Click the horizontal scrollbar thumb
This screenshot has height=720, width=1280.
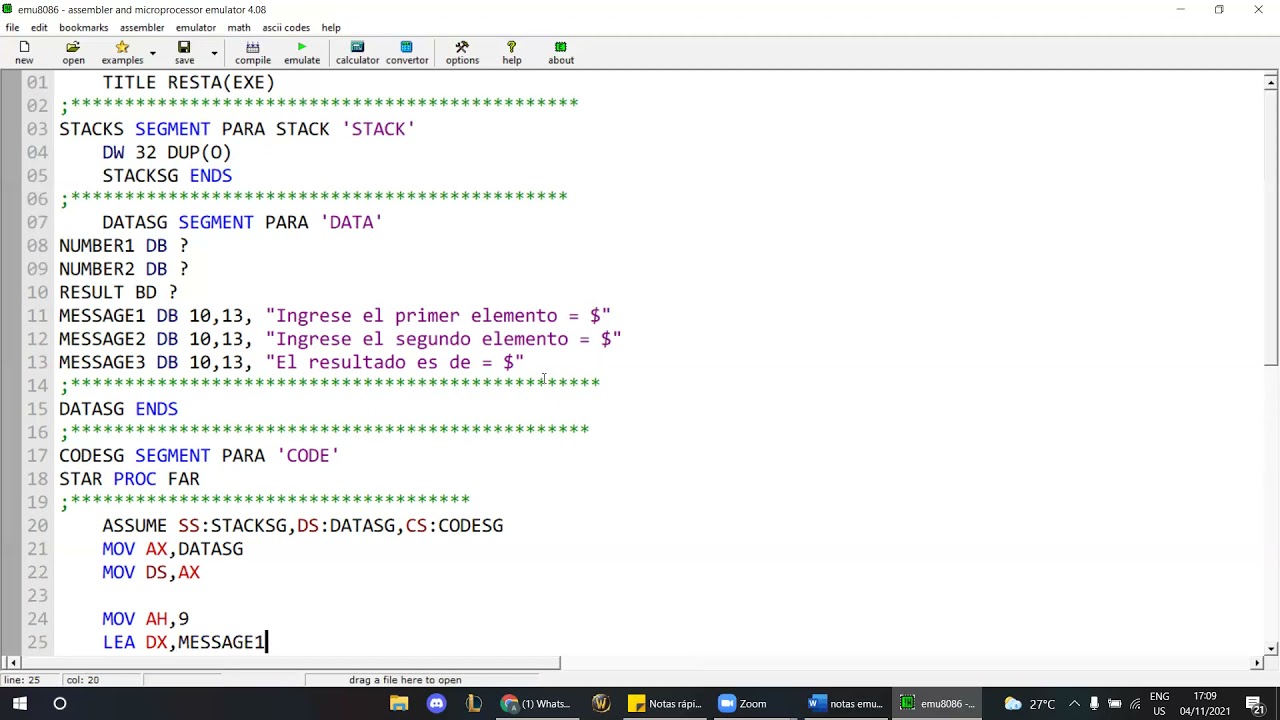[x=292, y=662]
